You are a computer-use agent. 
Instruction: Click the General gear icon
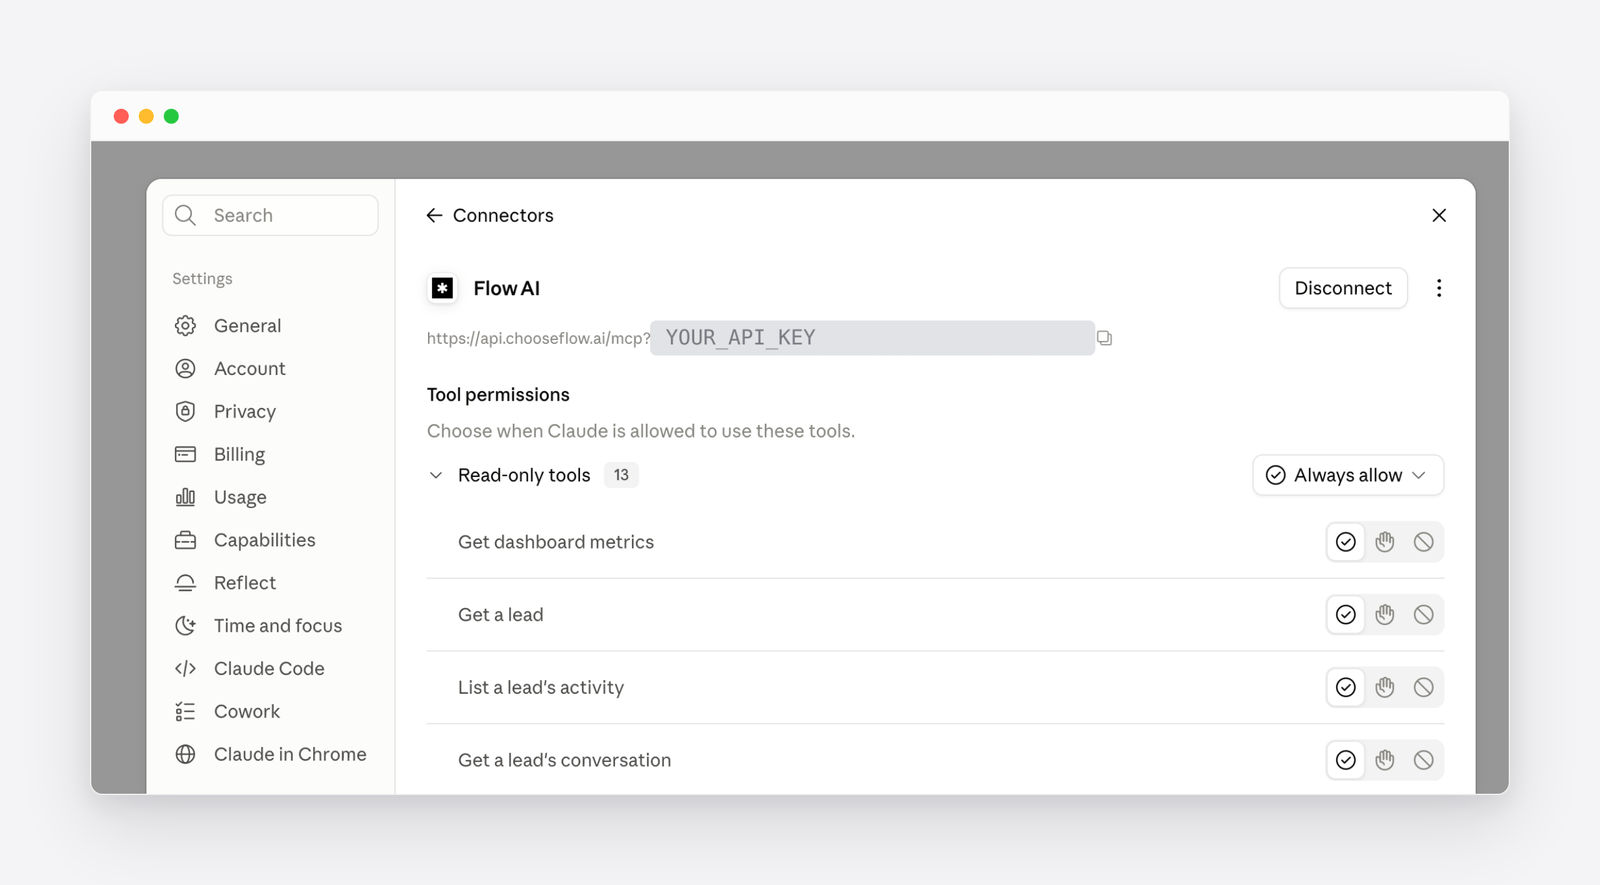pyautogui.click(x=185, y=325)
